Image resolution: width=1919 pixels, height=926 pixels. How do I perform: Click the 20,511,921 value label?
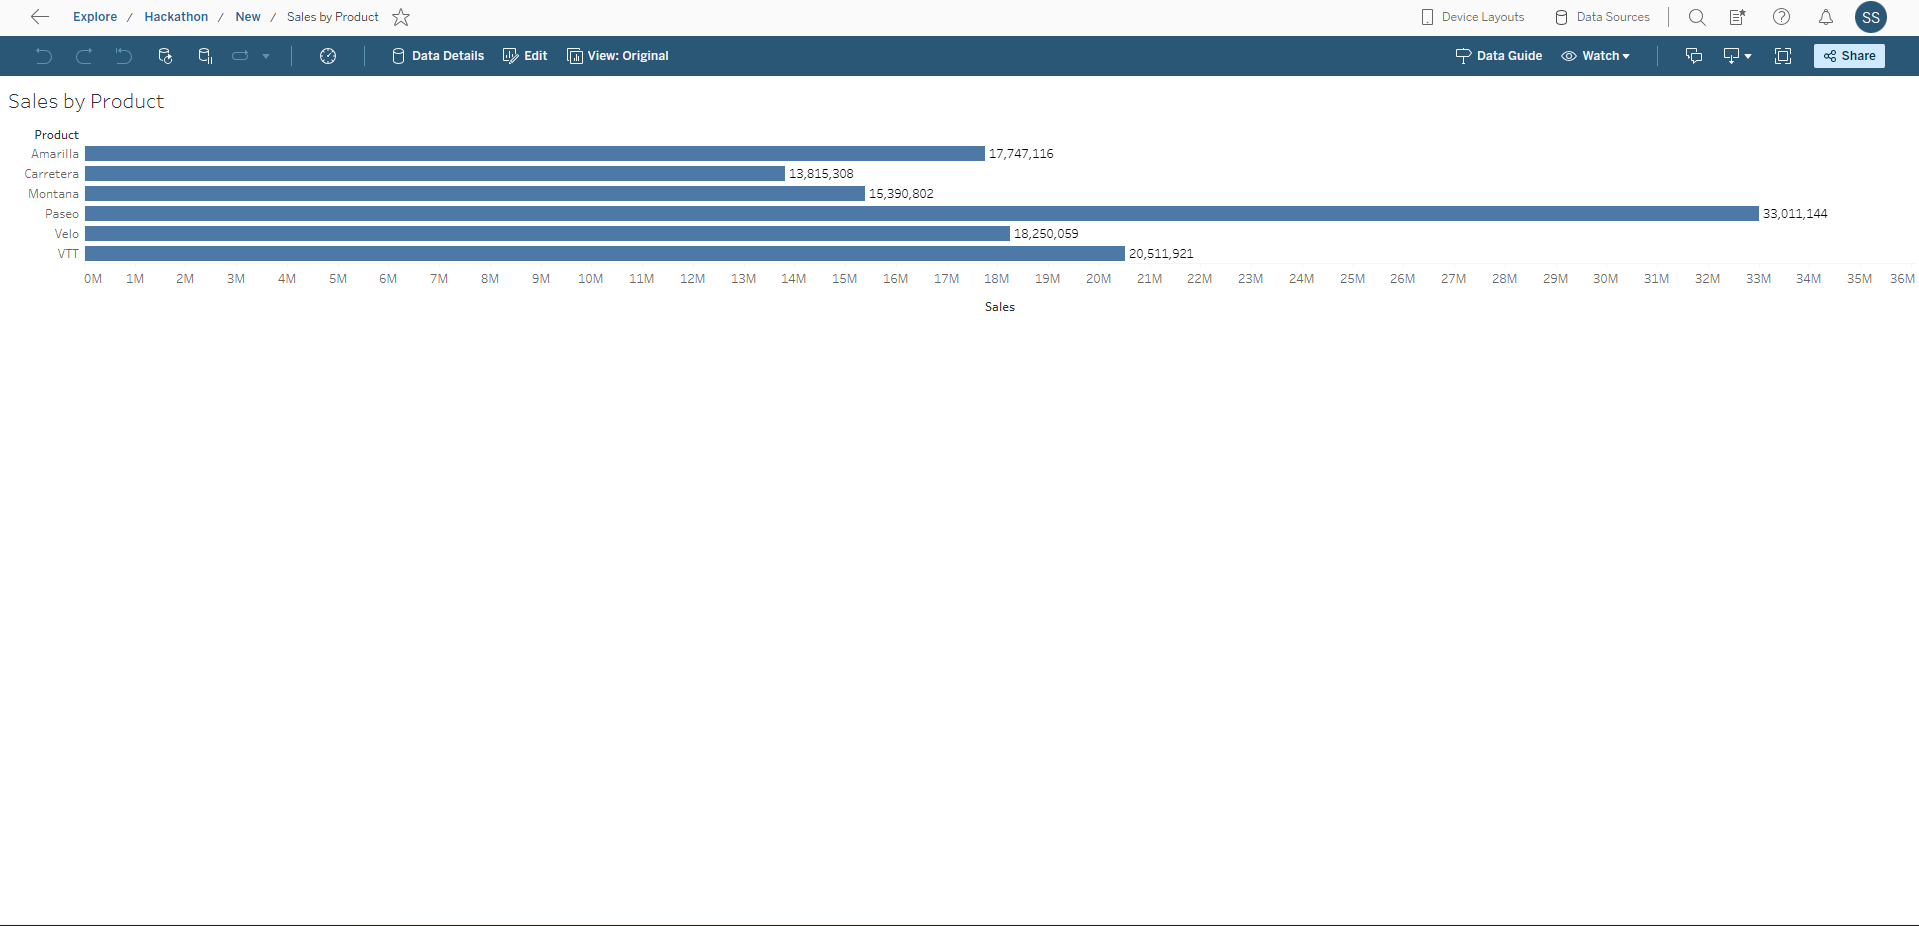[x=1161, y=254]
